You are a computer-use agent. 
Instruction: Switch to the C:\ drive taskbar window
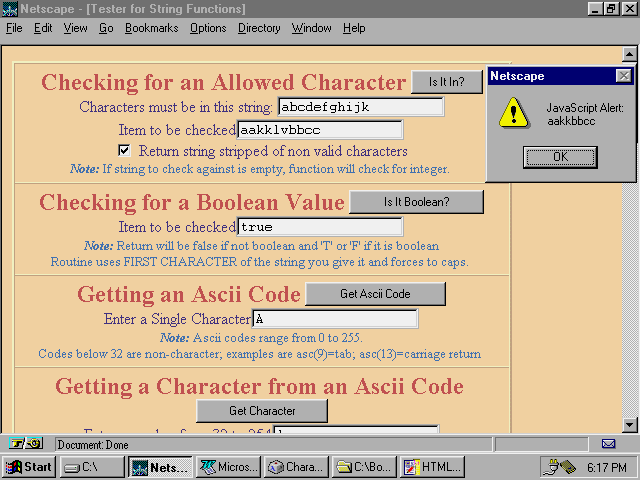tap(92, 467)
